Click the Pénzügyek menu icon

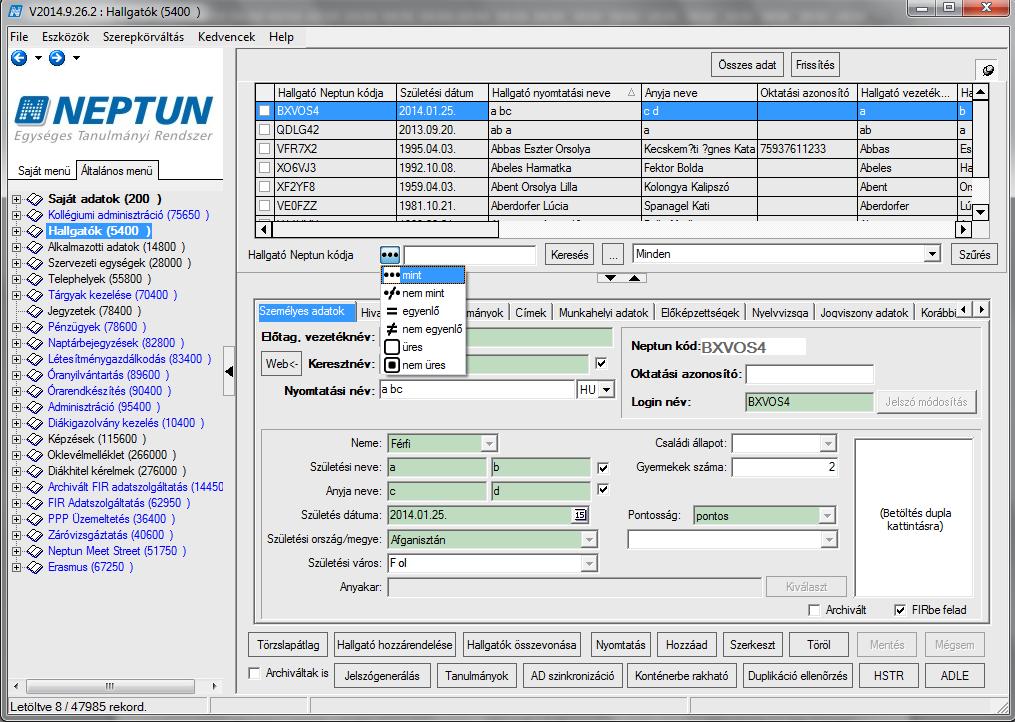tap(35, 327)
